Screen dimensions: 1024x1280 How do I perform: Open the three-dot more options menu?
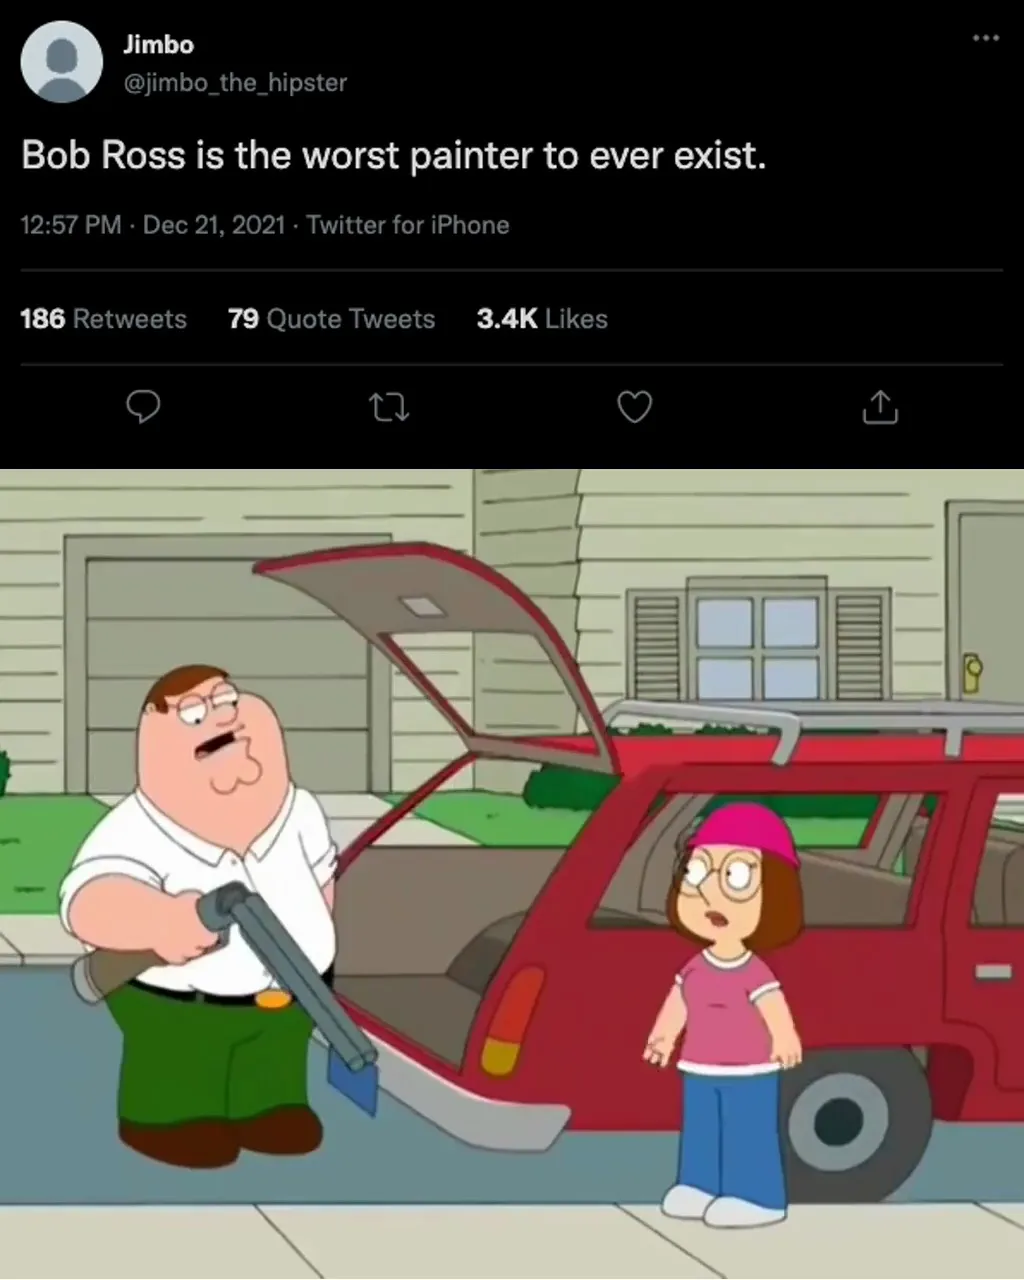tap(986, 38)
